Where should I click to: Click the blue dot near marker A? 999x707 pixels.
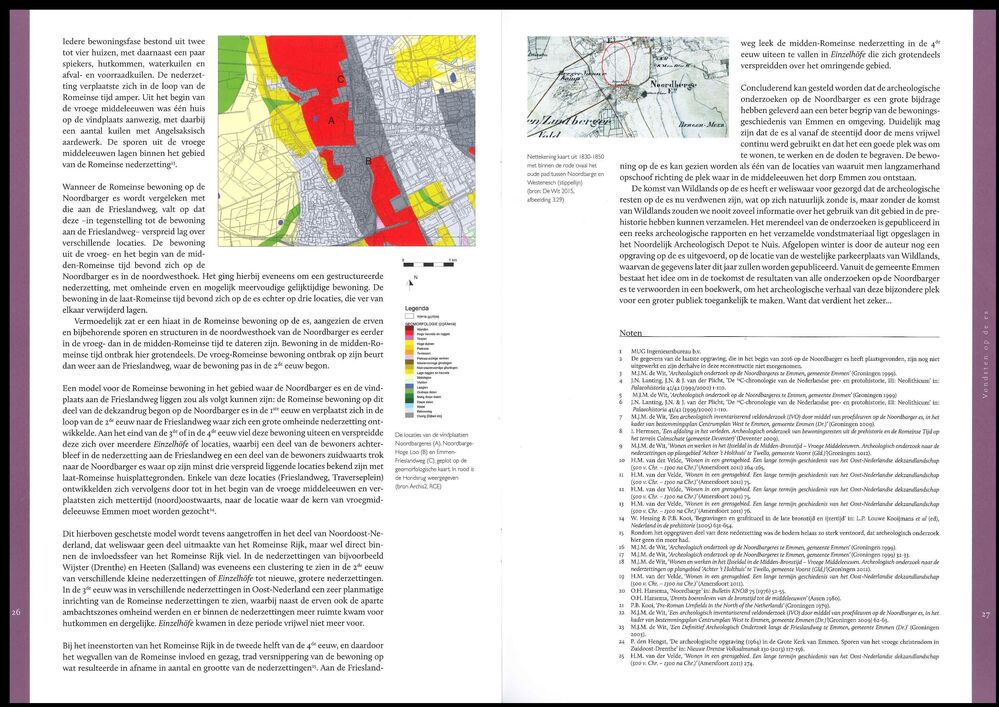pos(315,118)
